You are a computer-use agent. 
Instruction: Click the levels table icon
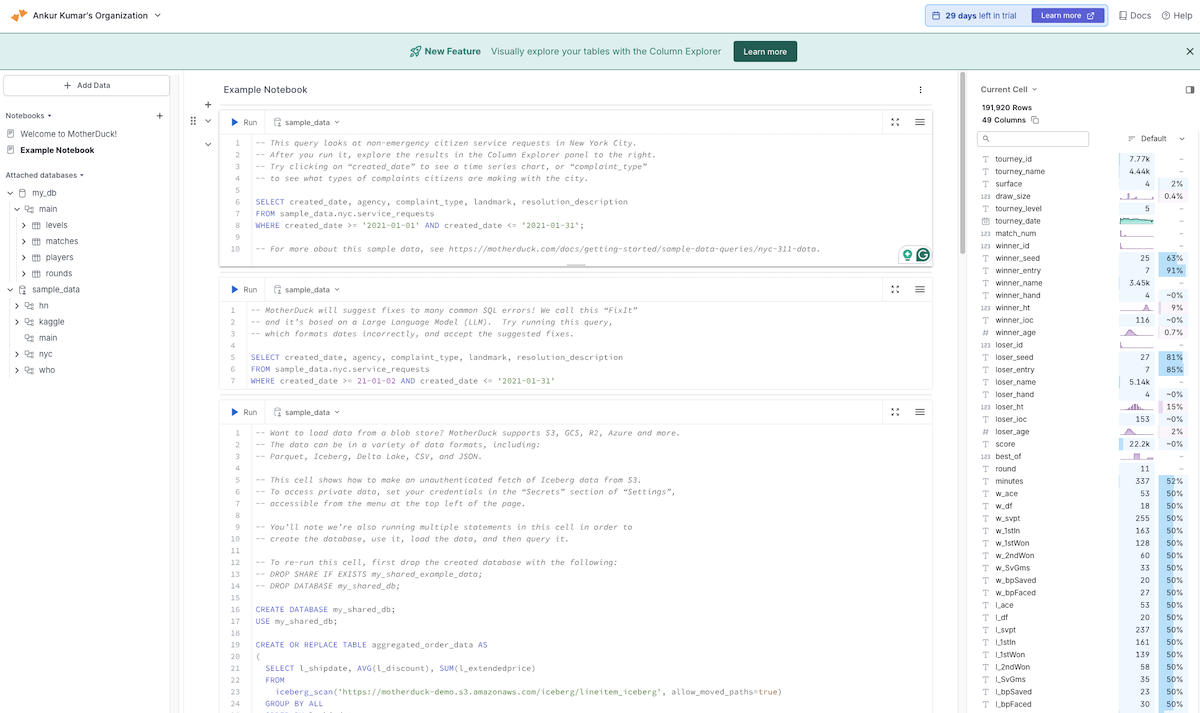point(37,225)
